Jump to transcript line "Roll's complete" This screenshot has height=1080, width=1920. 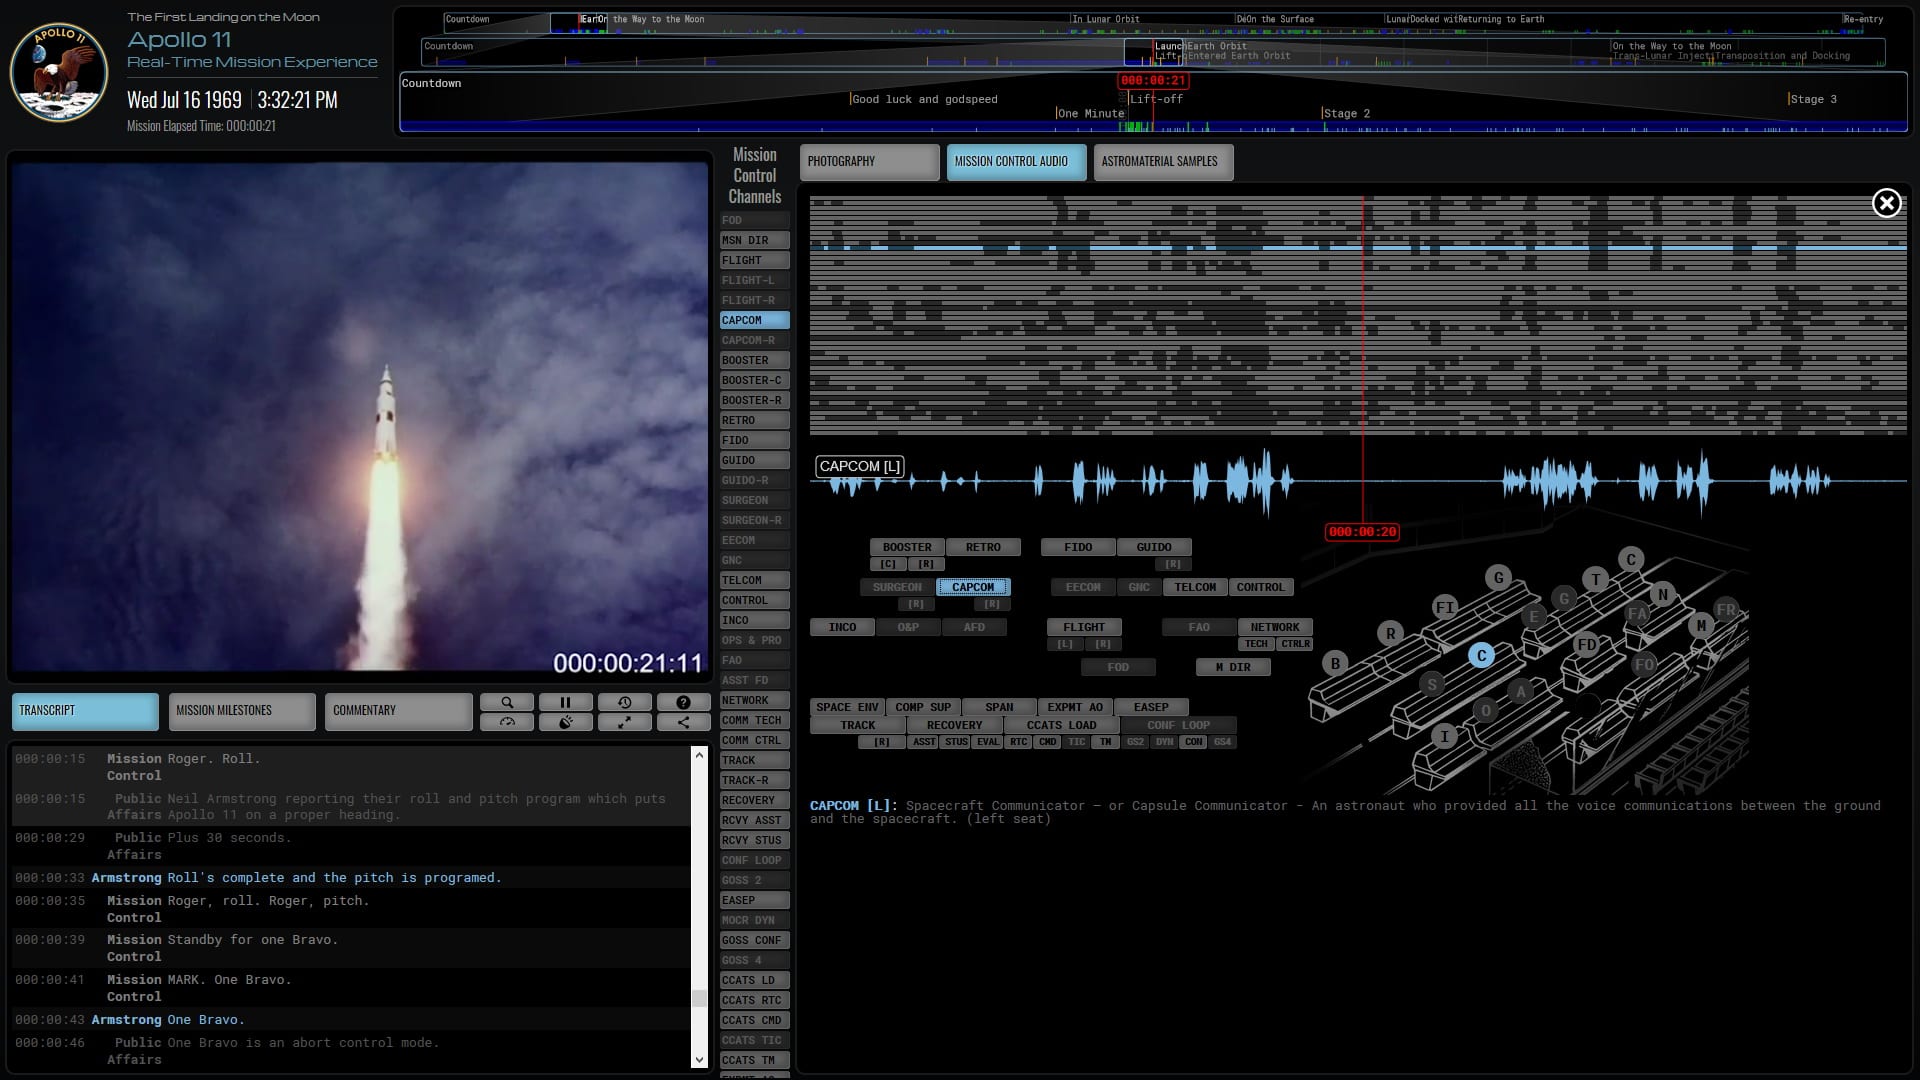tap(334, 878)
